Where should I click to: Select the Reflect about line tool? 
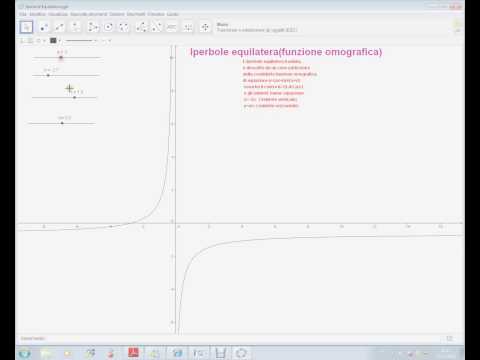point(156,27)
